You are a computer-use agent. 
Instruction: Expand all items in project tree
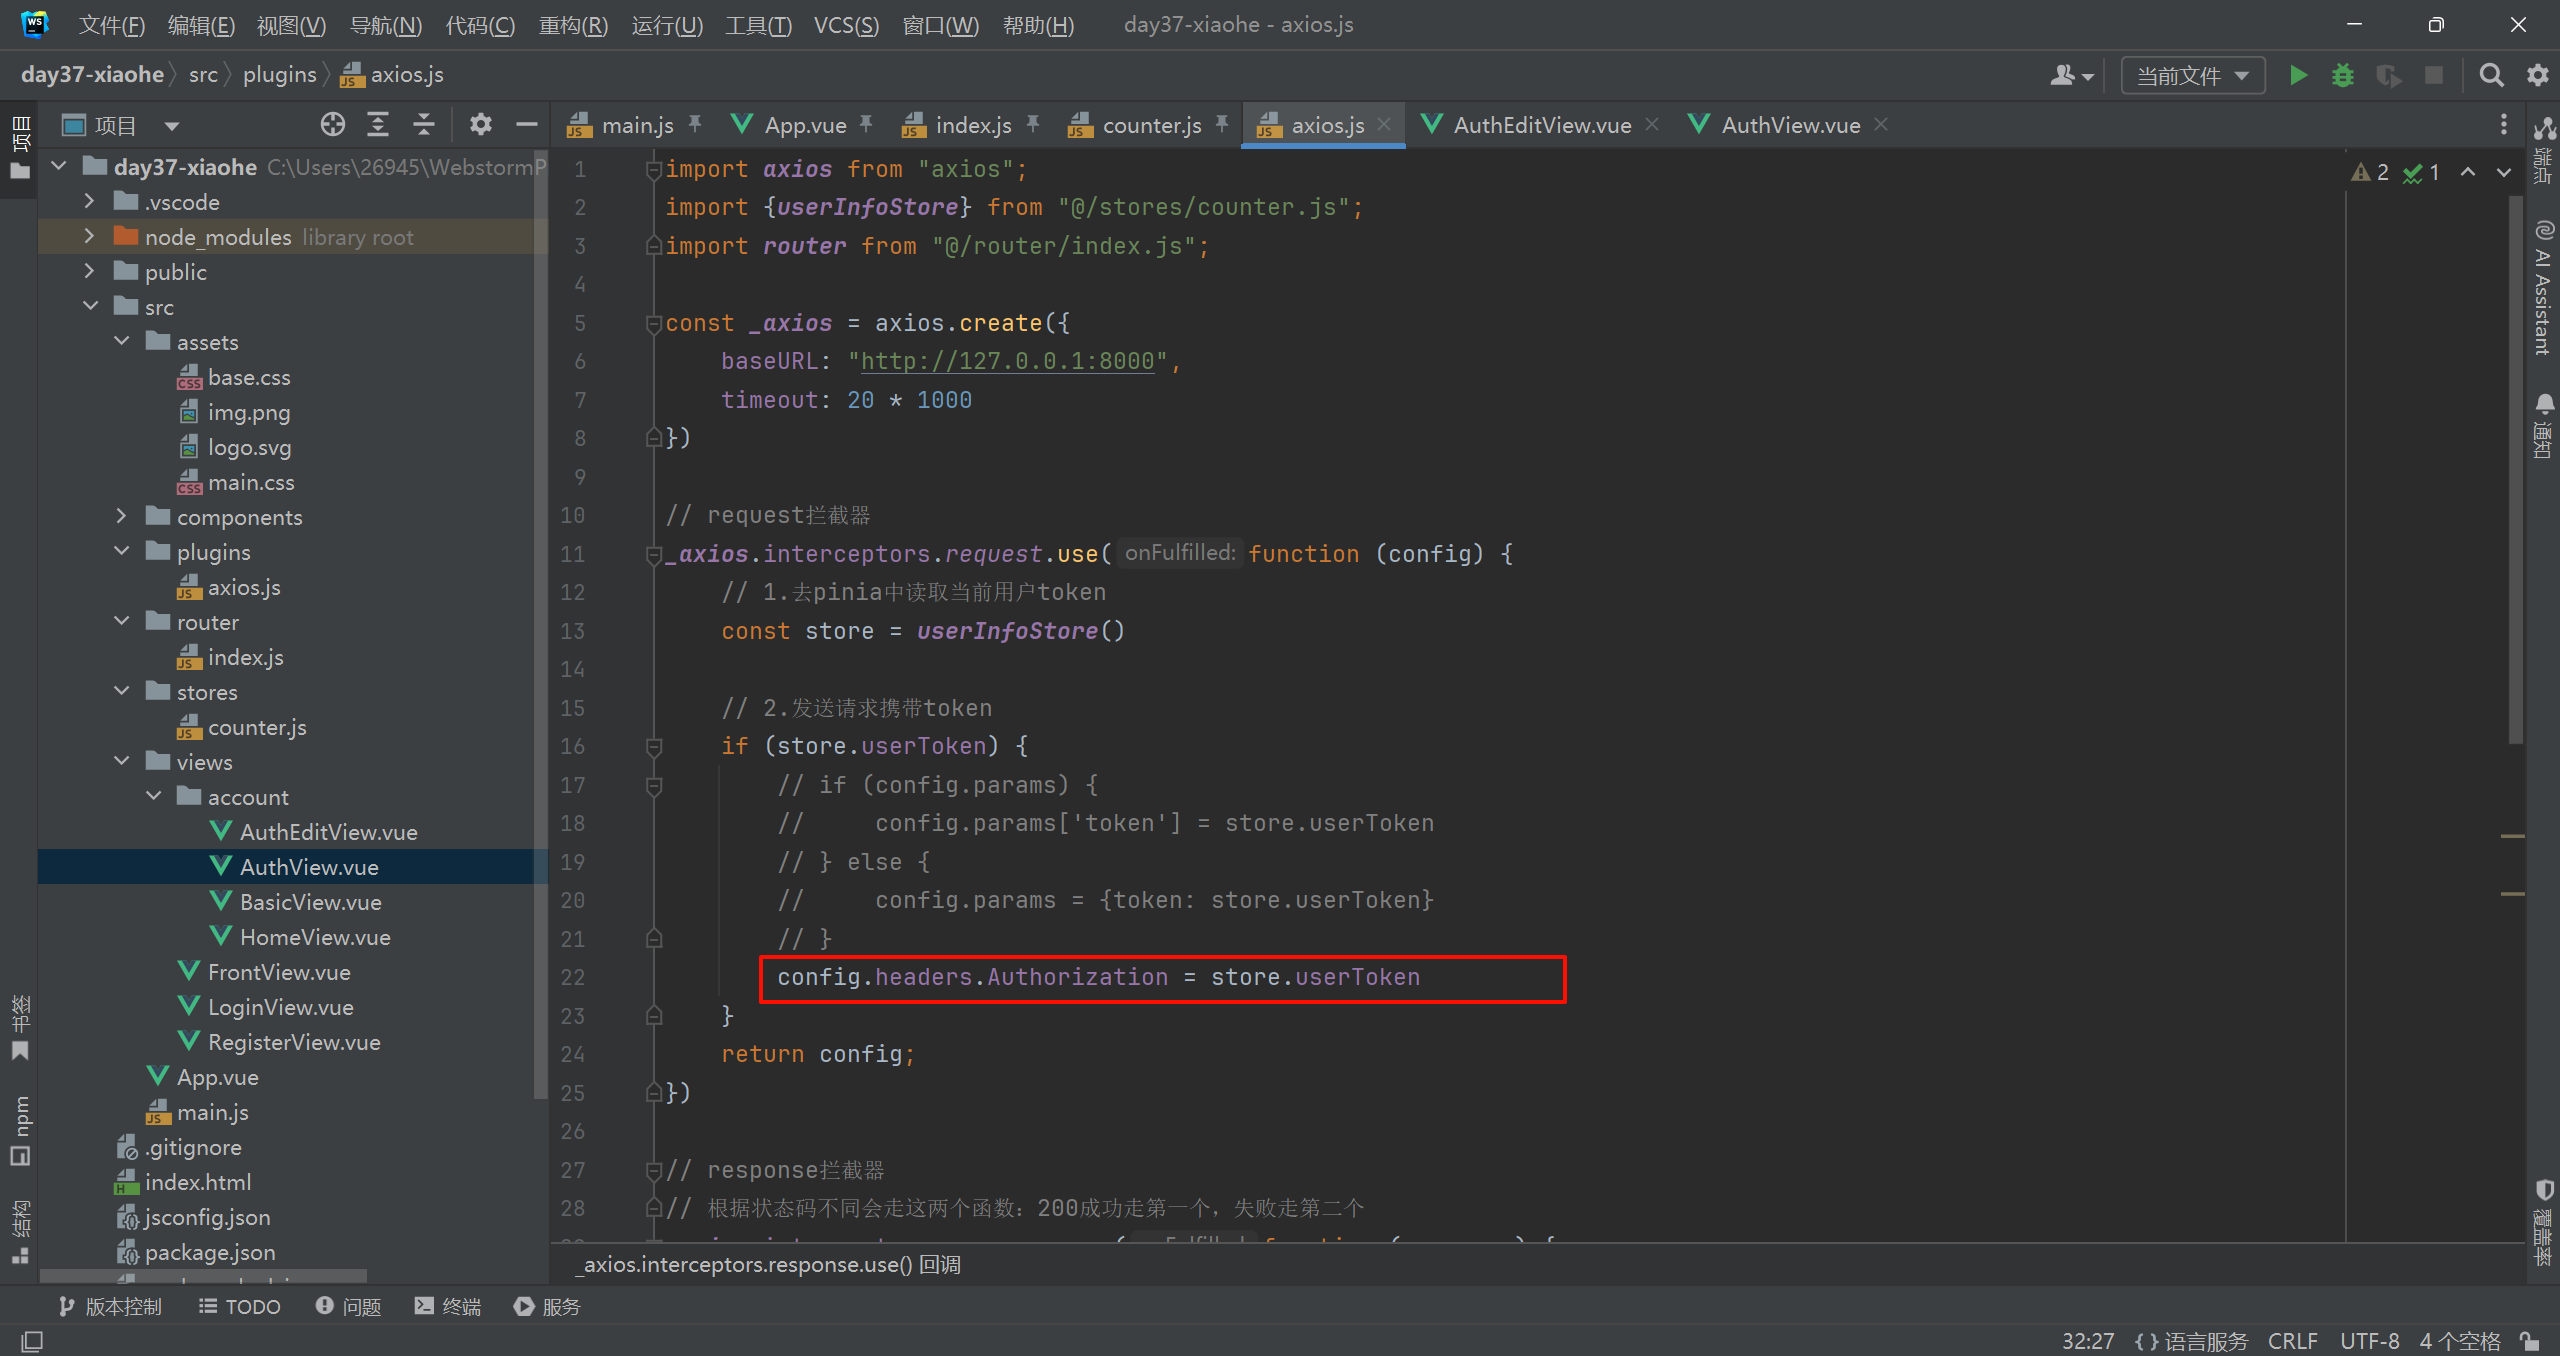click(x=378, y=125)
